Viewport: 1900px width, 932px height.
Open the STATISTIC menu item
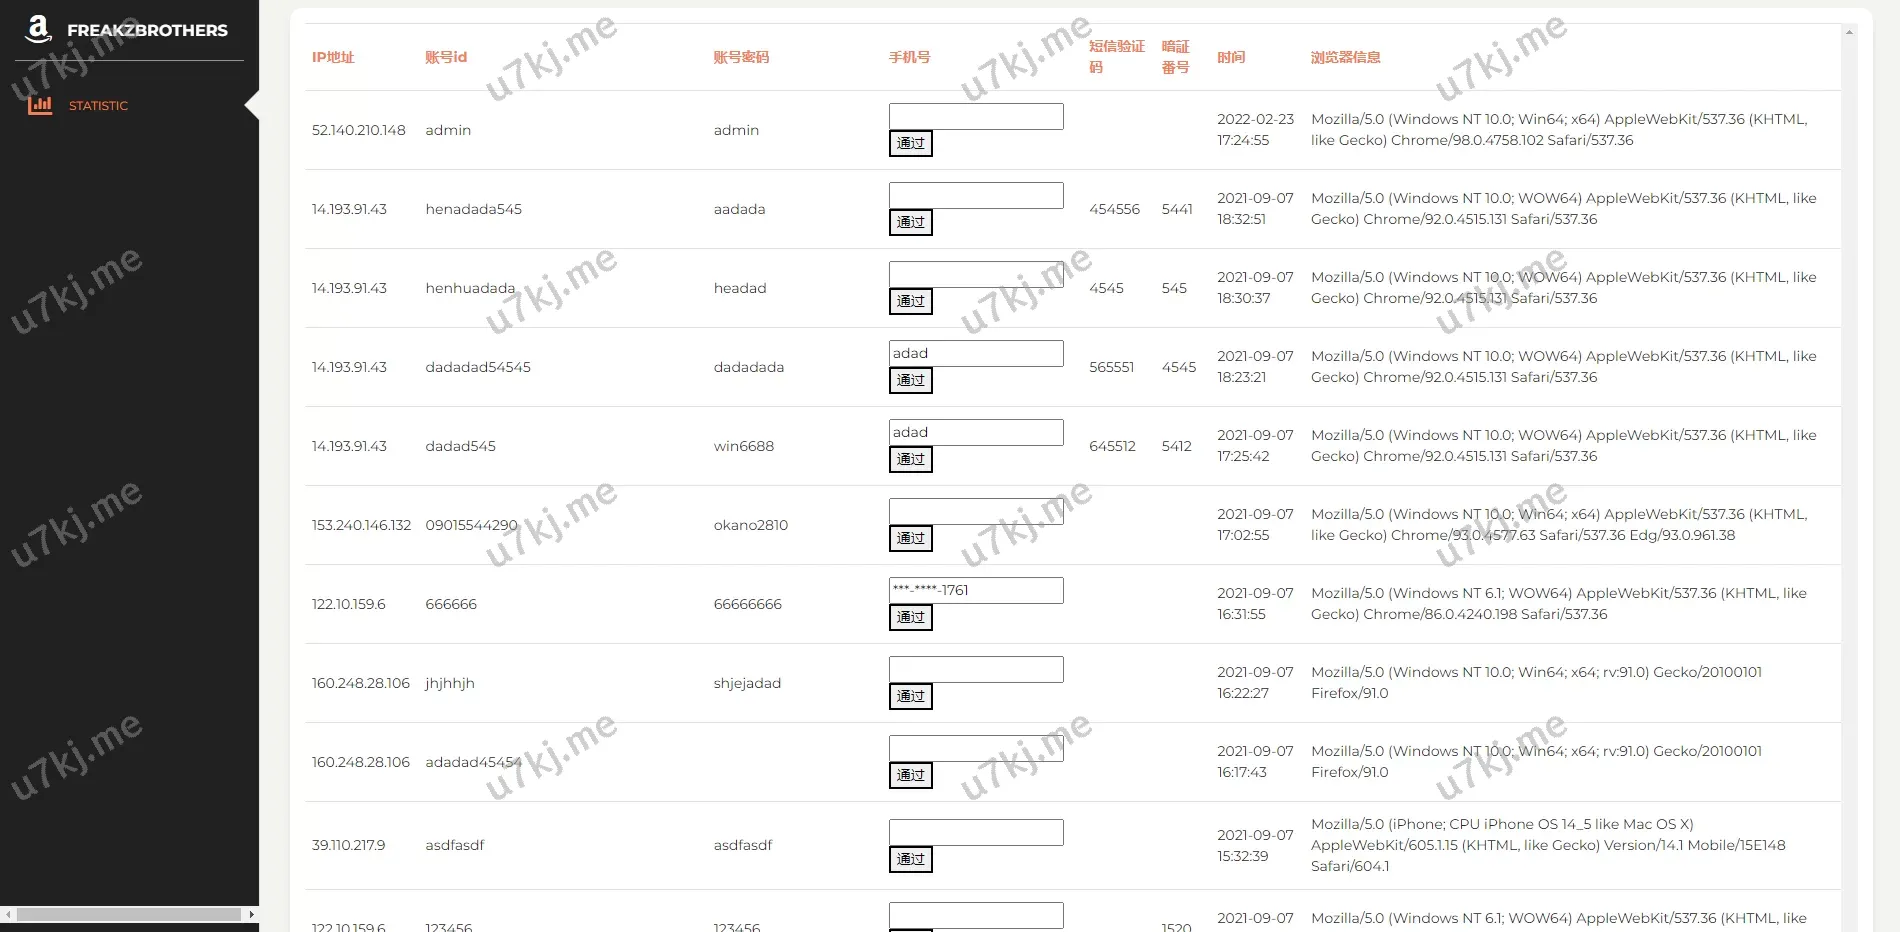pos(98,106)
